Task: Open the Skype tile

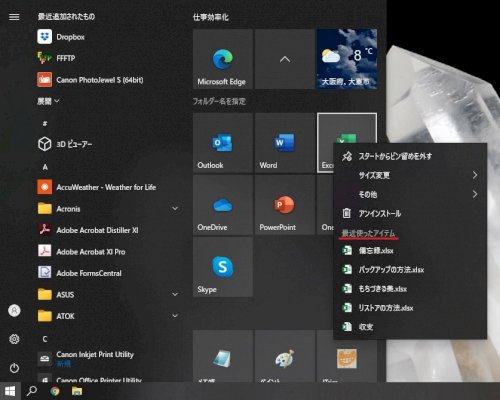Action: pyautogui.click(x=223, y=267)
